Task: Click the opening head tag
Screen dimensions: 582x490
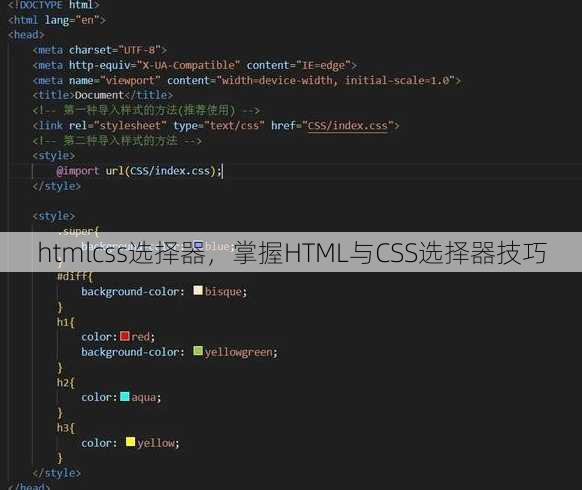Action: coord(26,35)
